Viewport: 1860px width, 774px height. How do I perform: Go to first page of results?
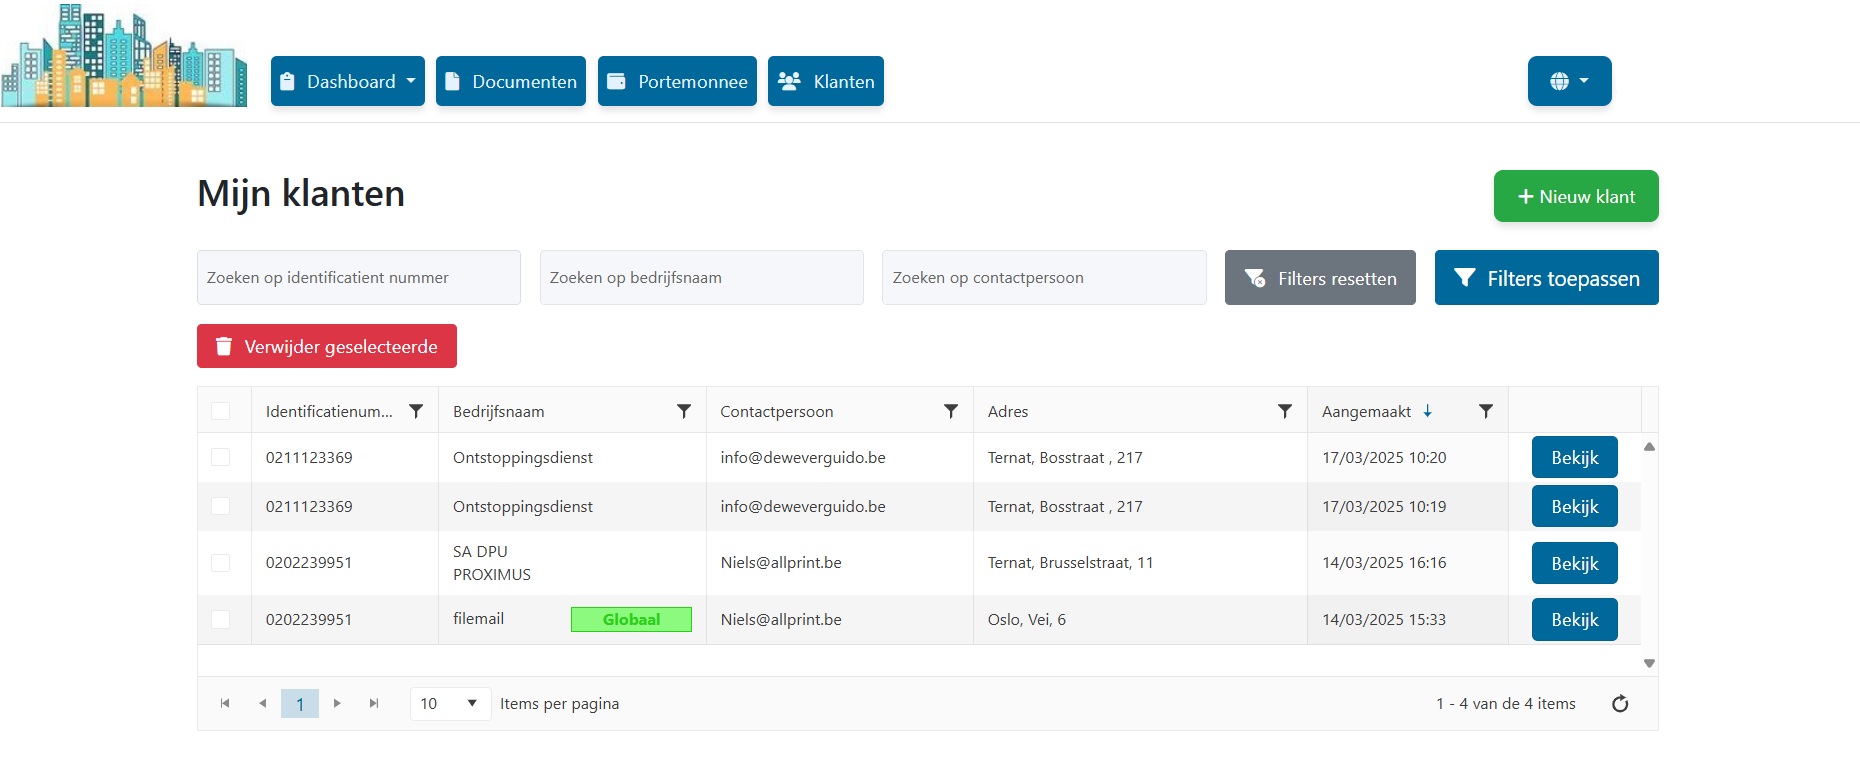click(x=225, y=703)
